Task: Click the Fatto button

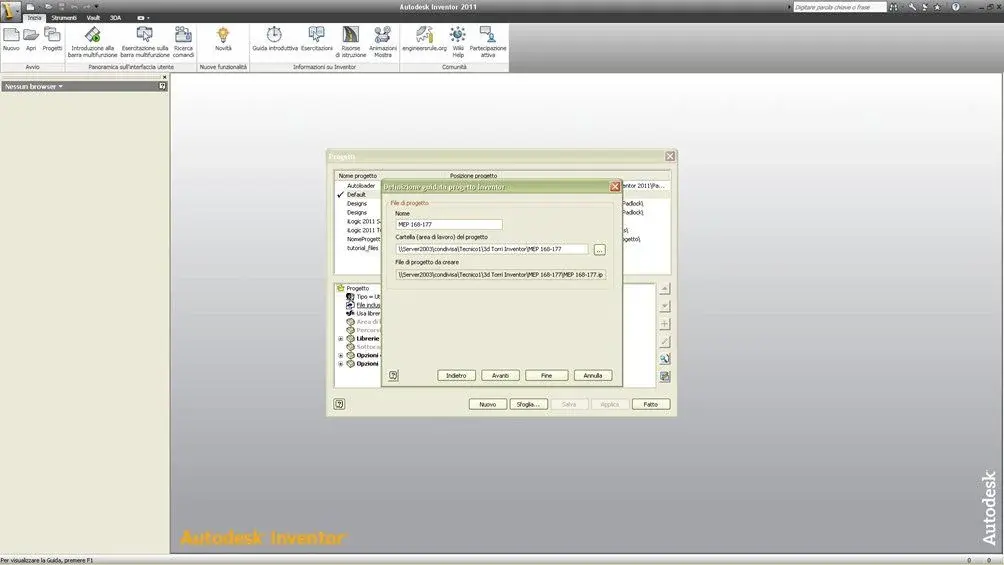Action: pos(651,404)
